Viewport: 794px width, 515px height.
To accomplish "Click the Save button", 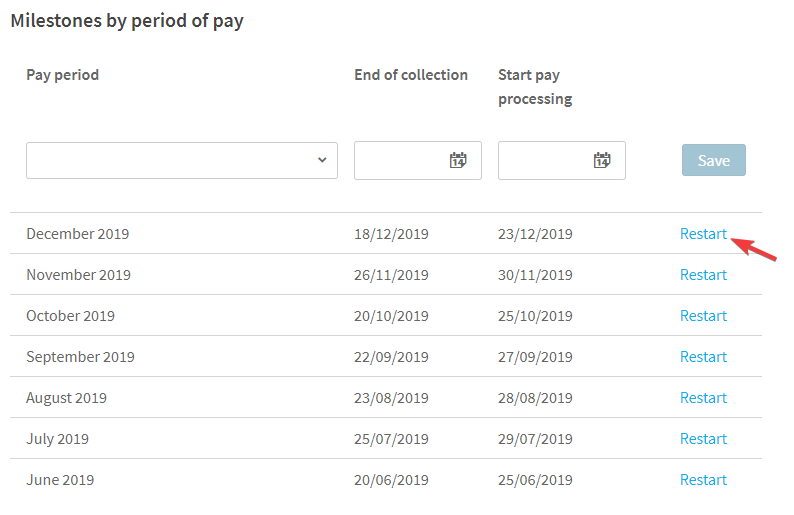I will [713, 160].
